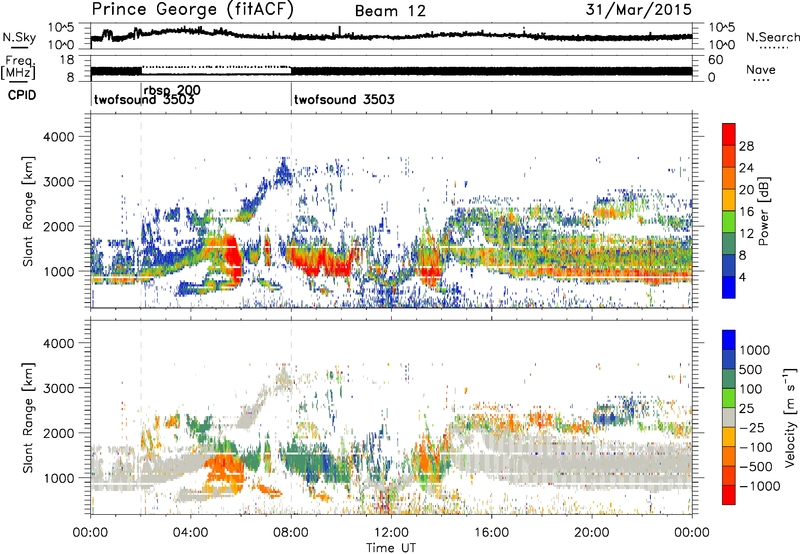Click the 'Freq. [MHz]' axis label

18,67
